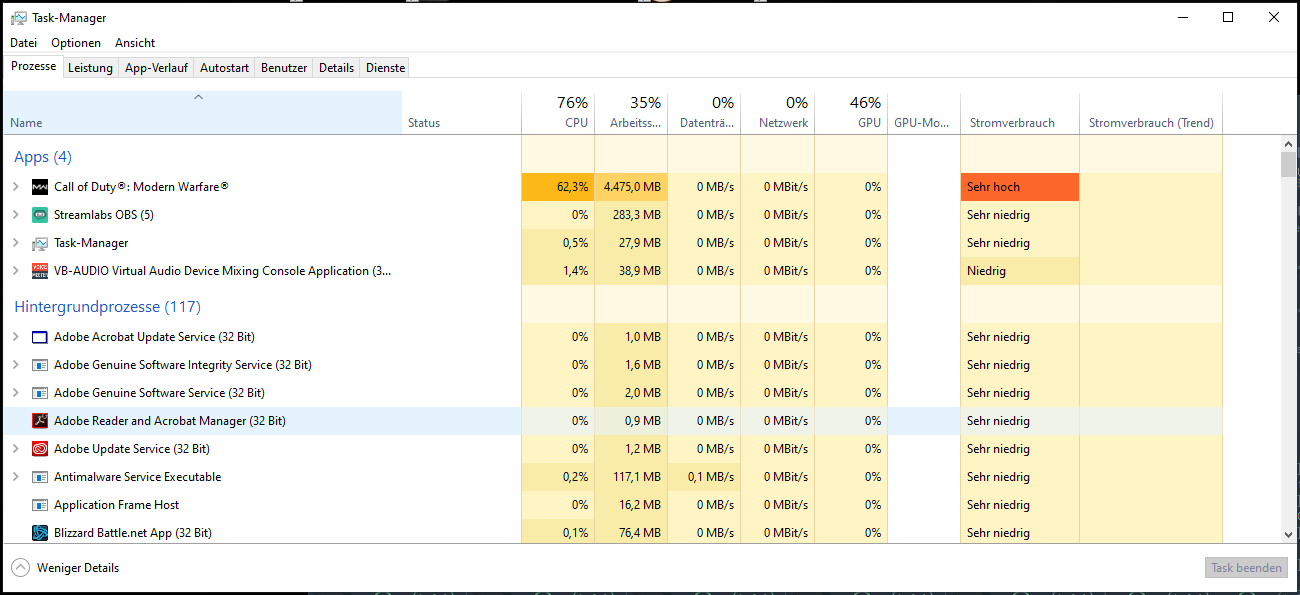
Task: Click the 117,1 MB memory cell
Action: (631, 477)
